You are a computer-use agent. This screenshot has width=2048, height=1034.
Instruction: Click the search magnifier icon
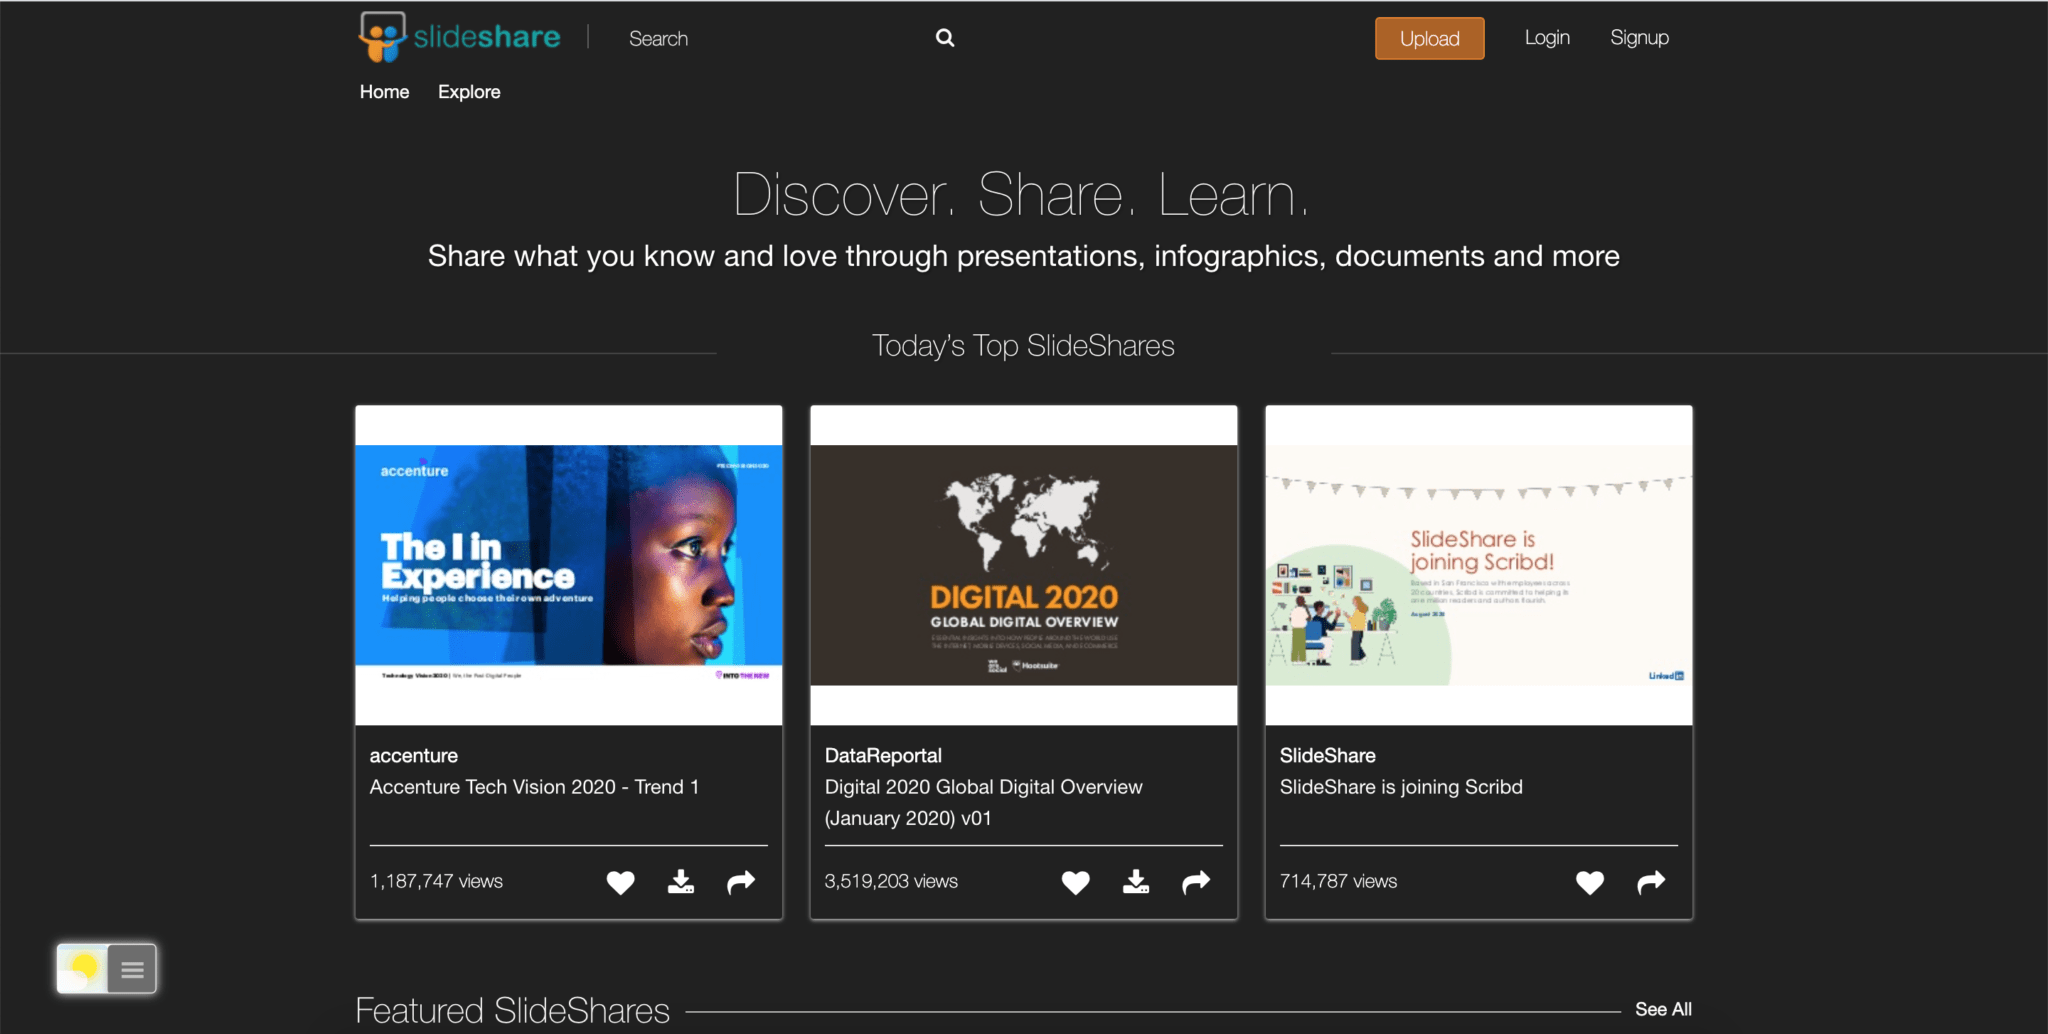(x=944, y=37)
